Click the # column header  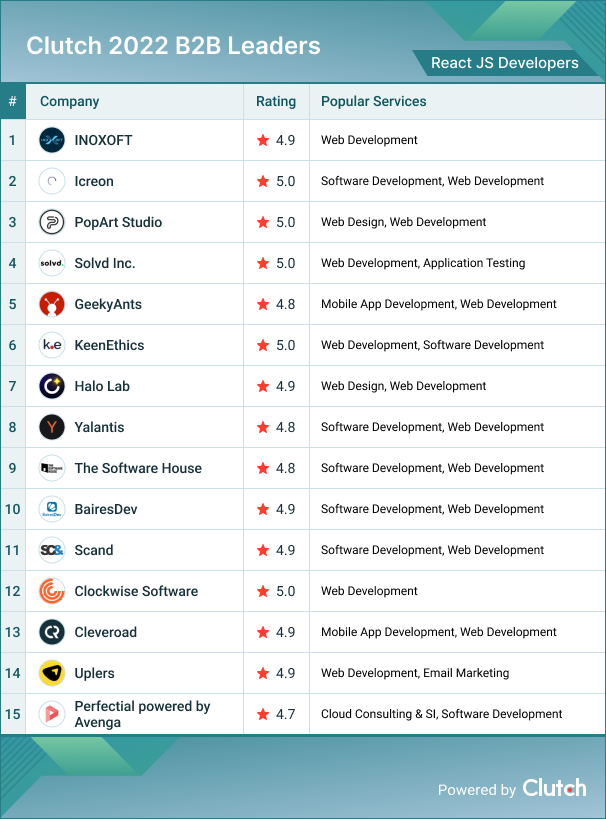click(13, 101)
